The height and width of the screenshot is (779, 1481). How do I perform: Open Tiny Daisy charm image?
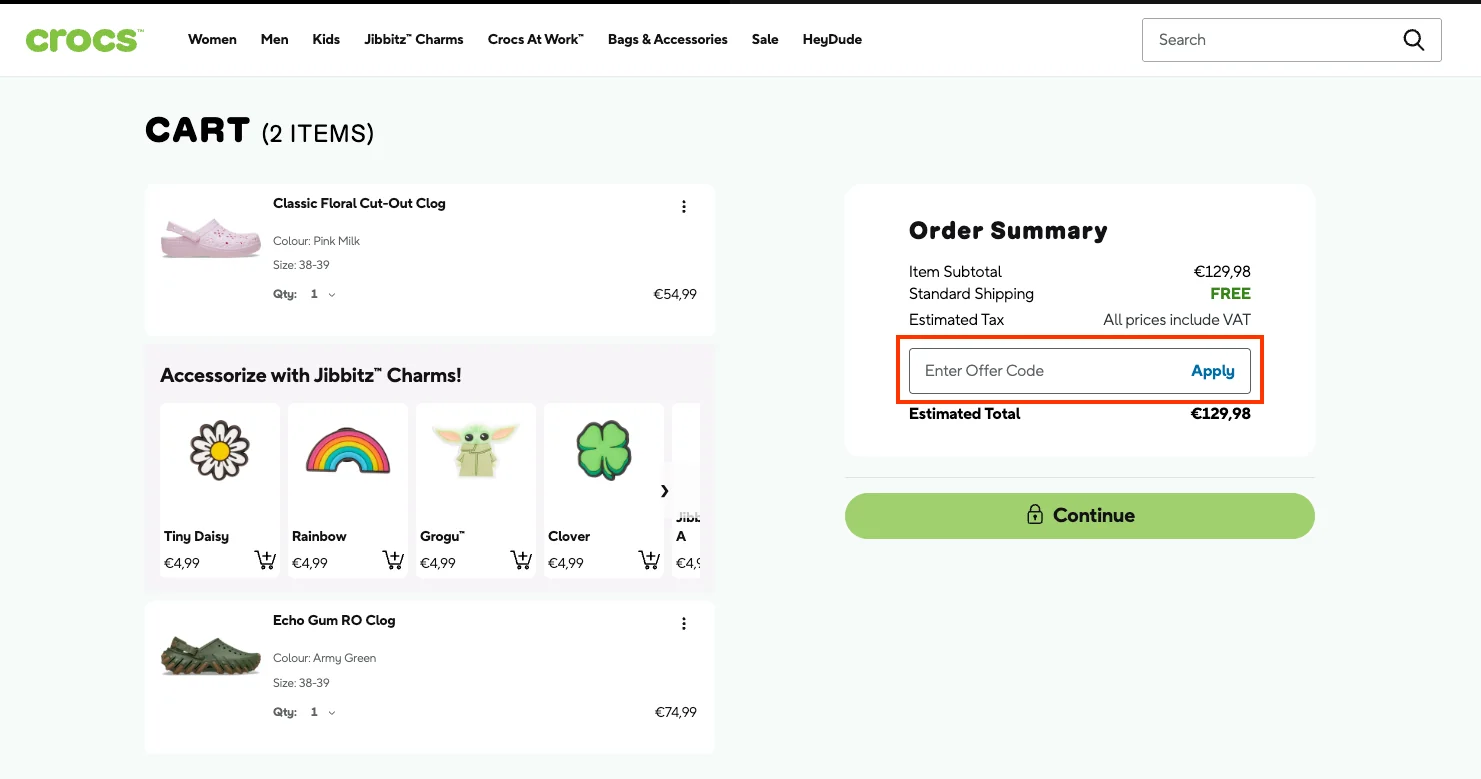[x=220, y=451]
